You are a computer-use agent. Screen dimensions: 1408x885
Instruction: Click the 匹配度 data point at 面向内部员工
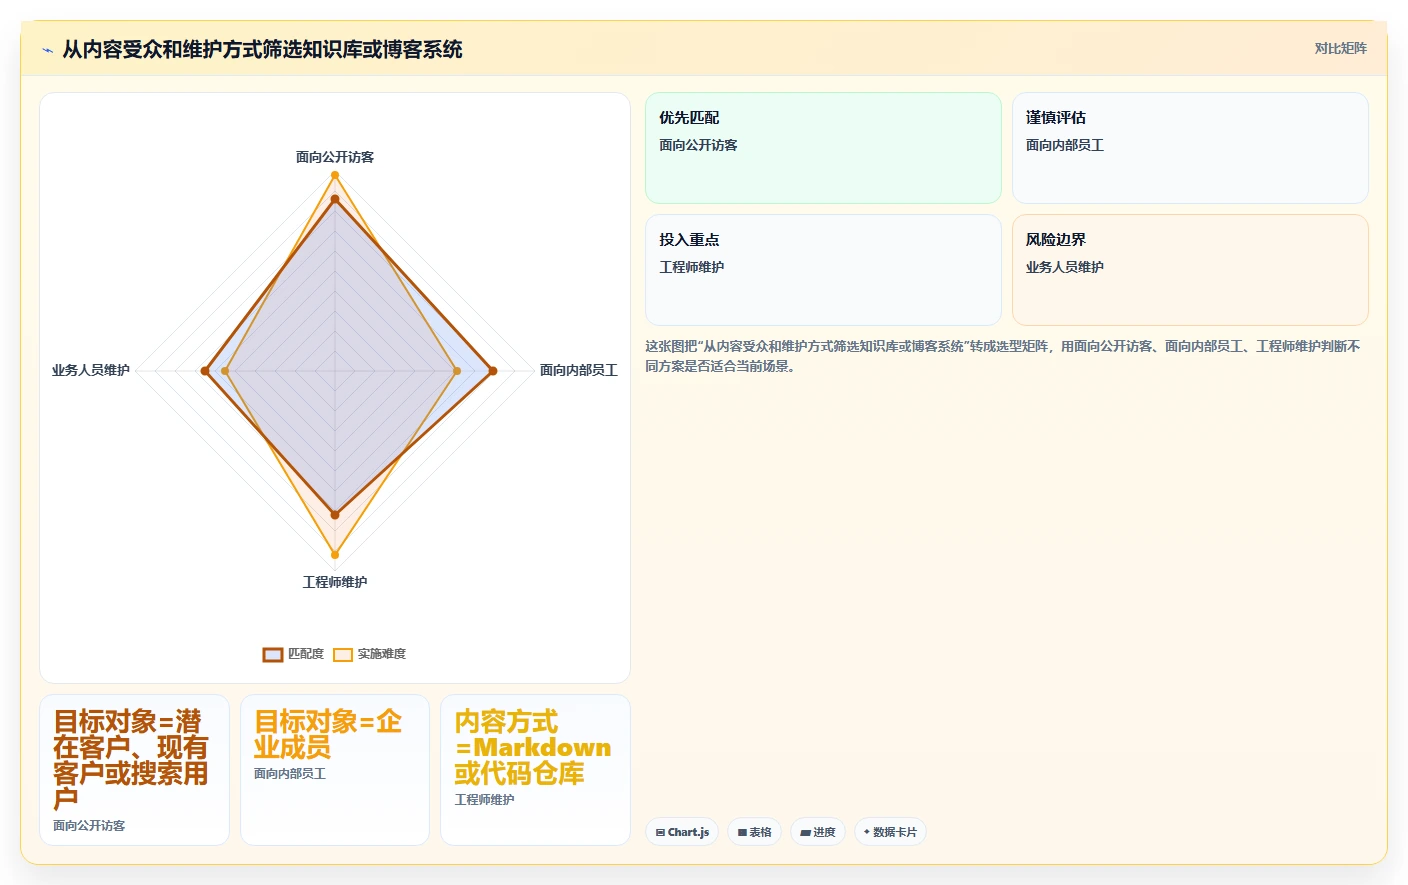point(493,371)
